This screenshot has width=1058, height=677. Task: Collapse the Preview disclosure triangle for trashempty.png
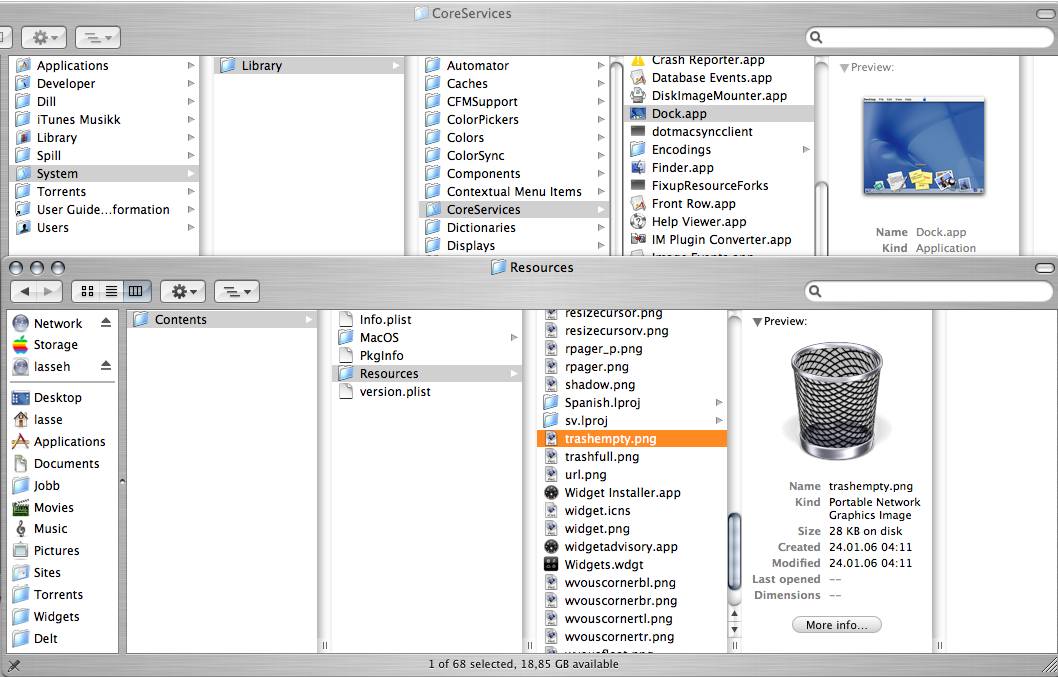(x=757, y=322)
